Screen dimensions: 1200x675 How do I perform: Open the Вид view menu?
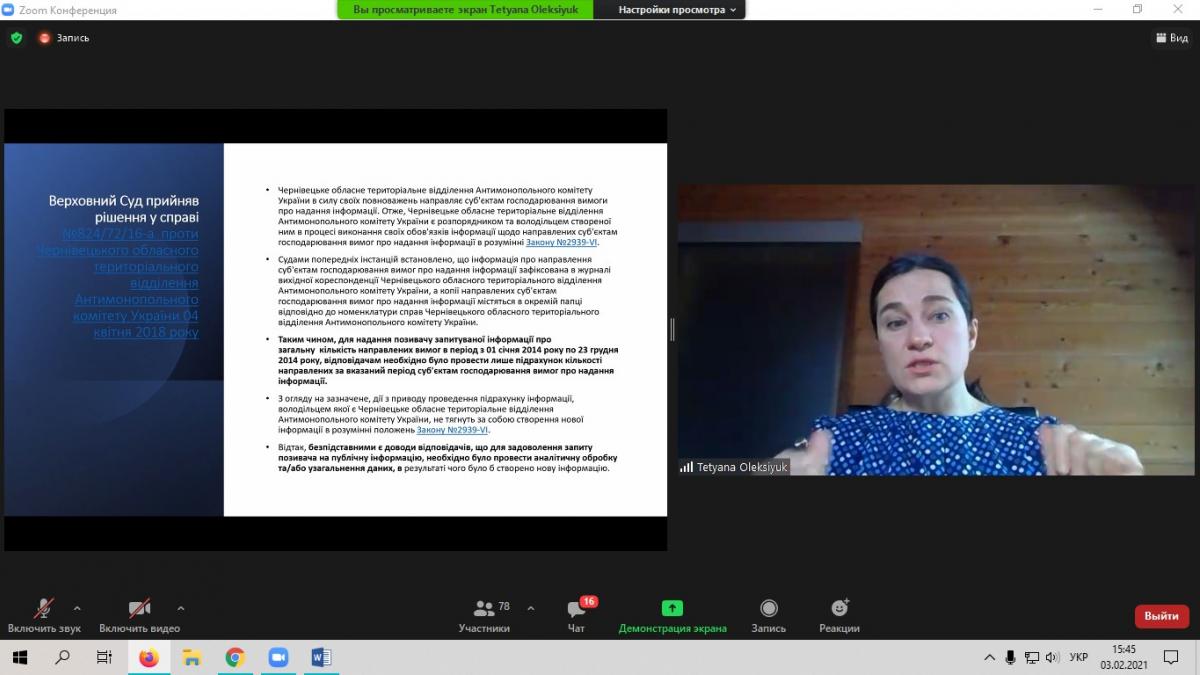click(x=1172, y=38)
